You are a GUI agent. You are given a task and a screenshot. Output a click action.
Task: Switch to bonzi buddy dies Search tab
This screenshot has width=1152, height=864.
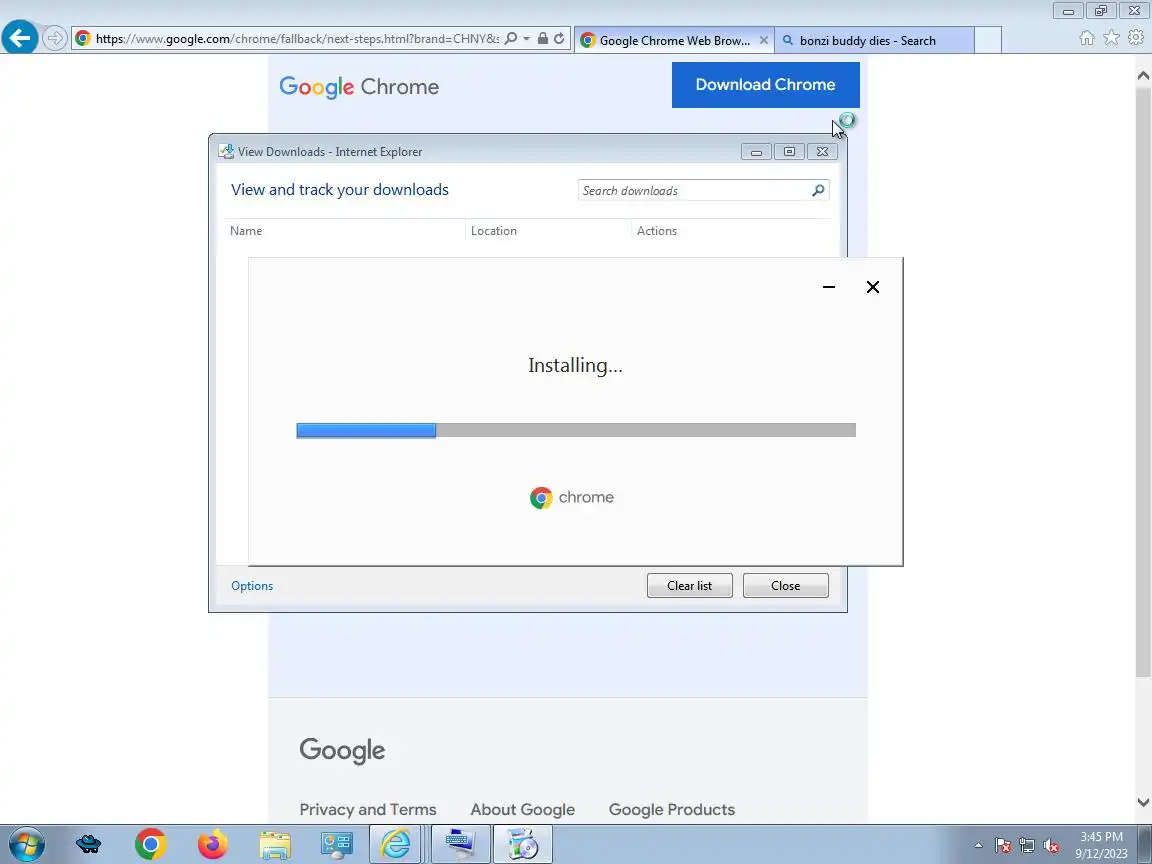[x=874, y=40]
